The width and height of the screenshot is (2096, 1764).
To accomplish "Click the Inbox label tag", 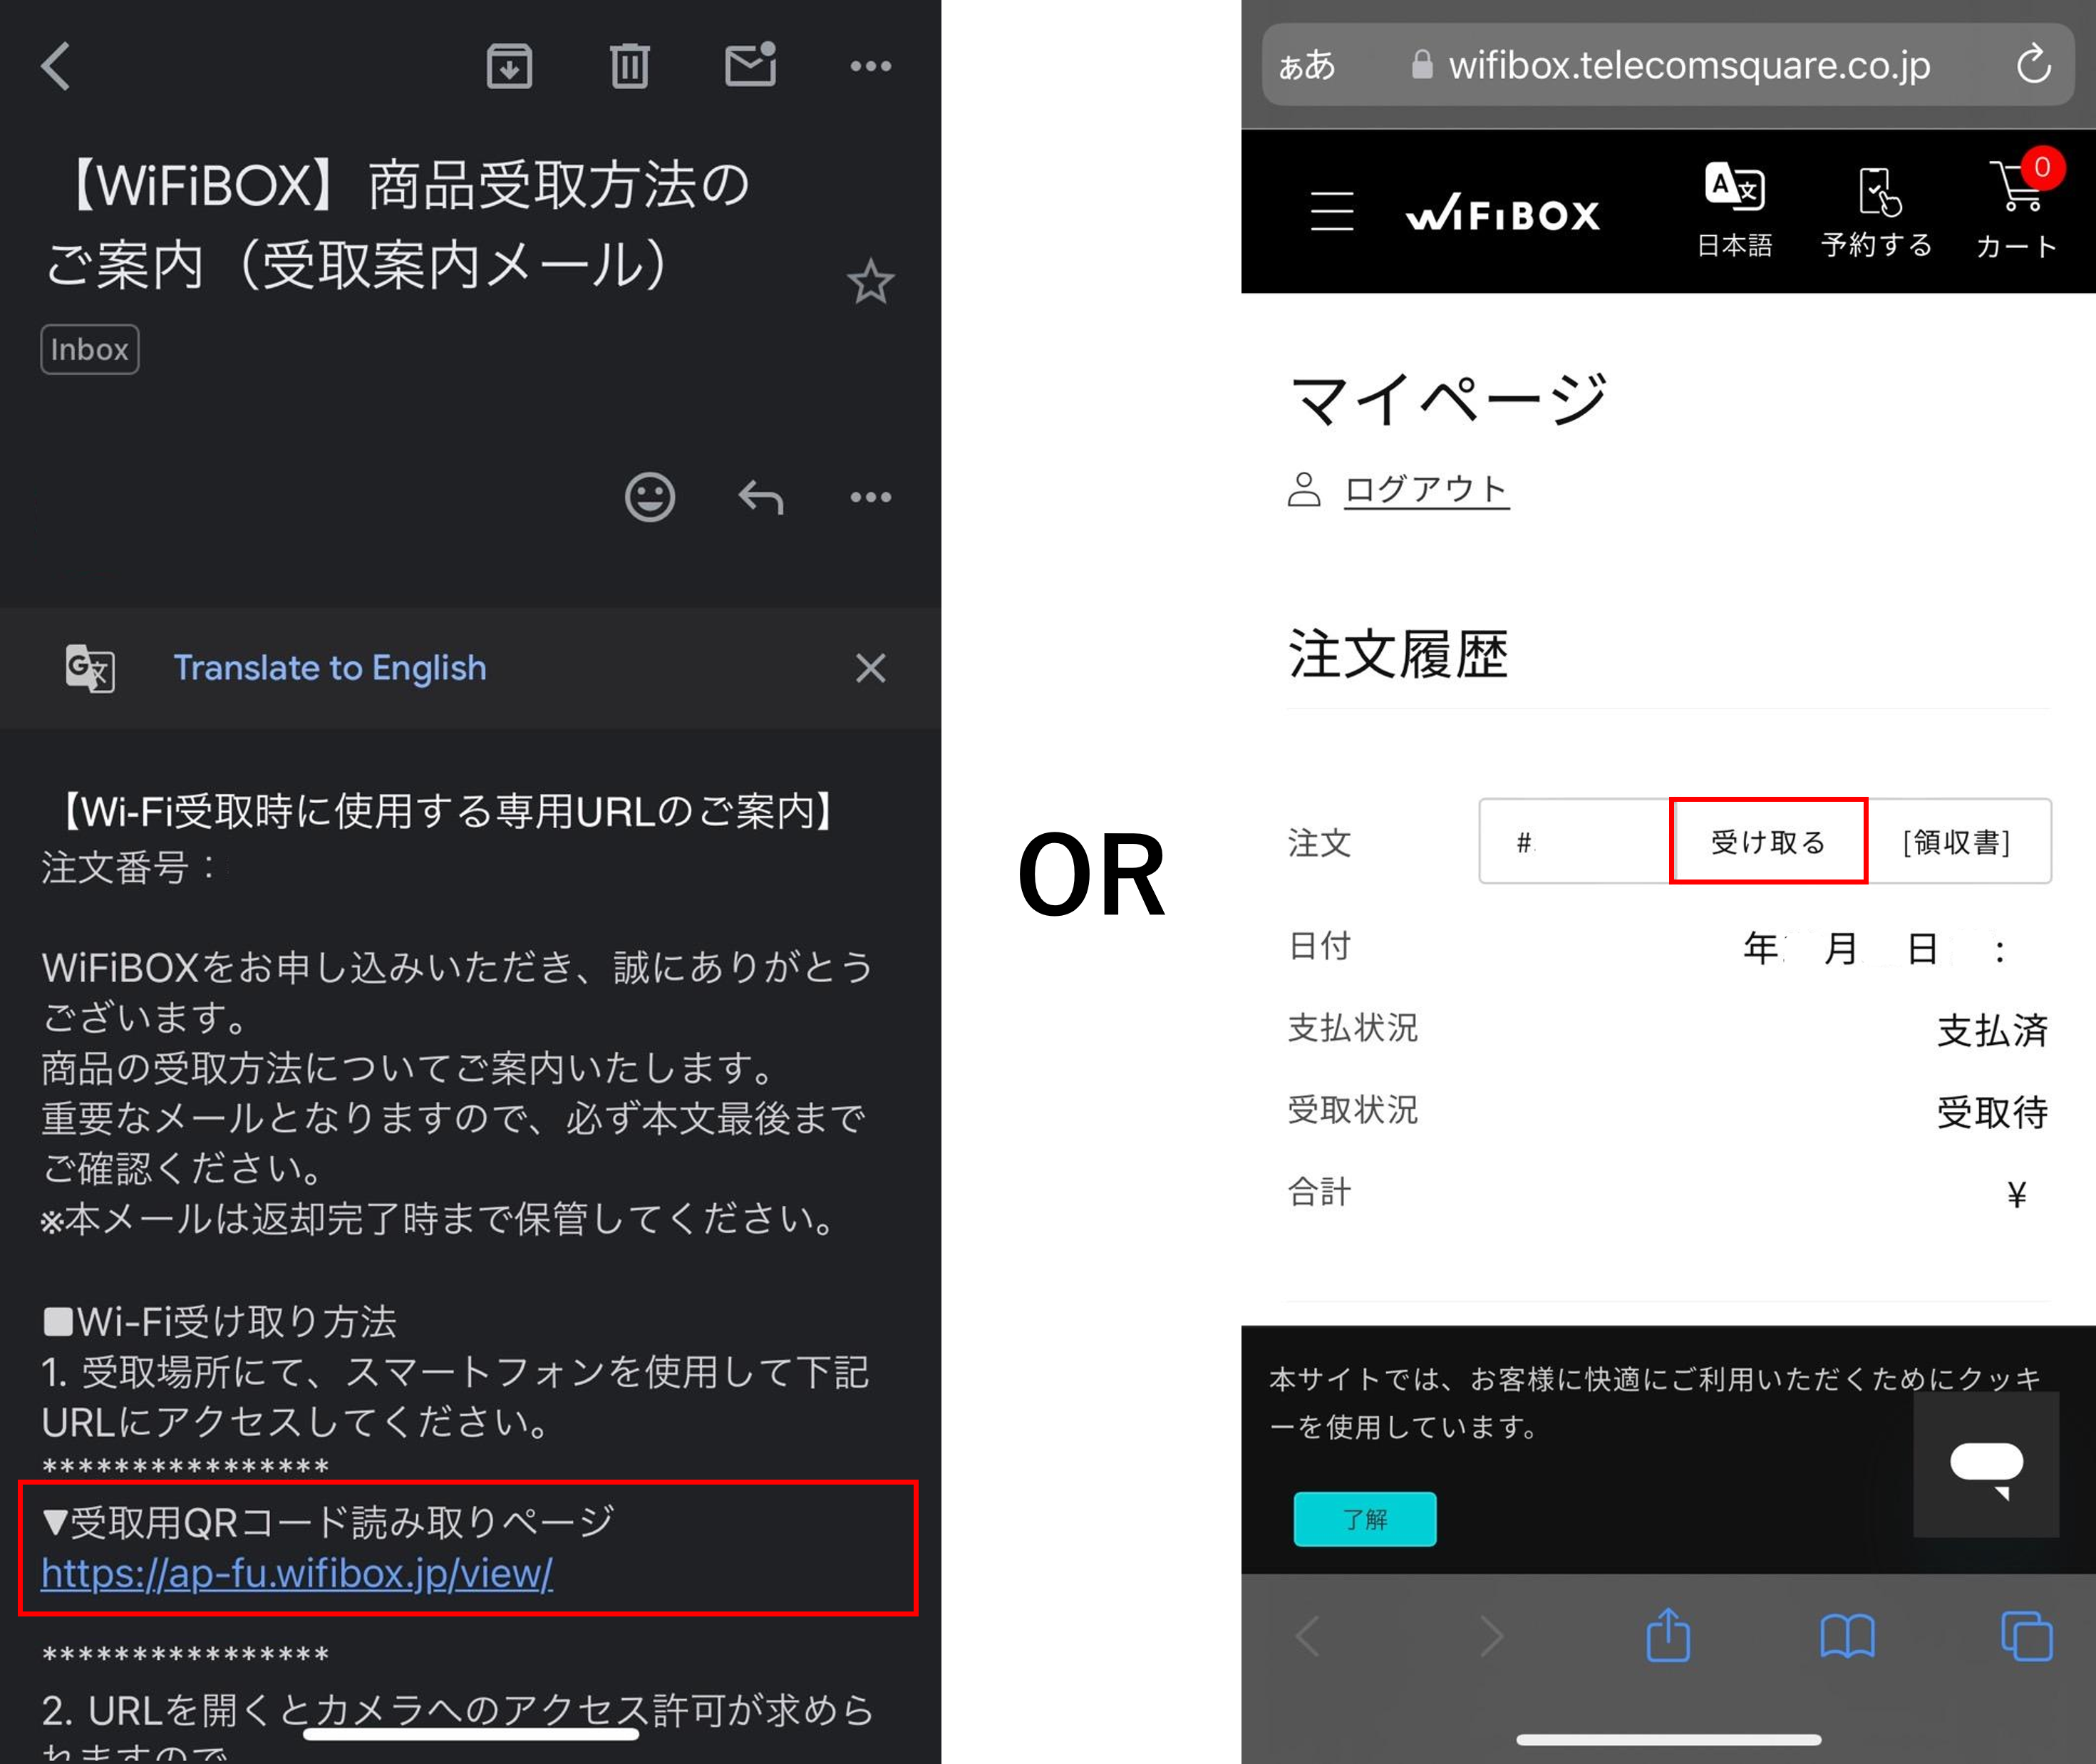I will (x=90, y=349).
